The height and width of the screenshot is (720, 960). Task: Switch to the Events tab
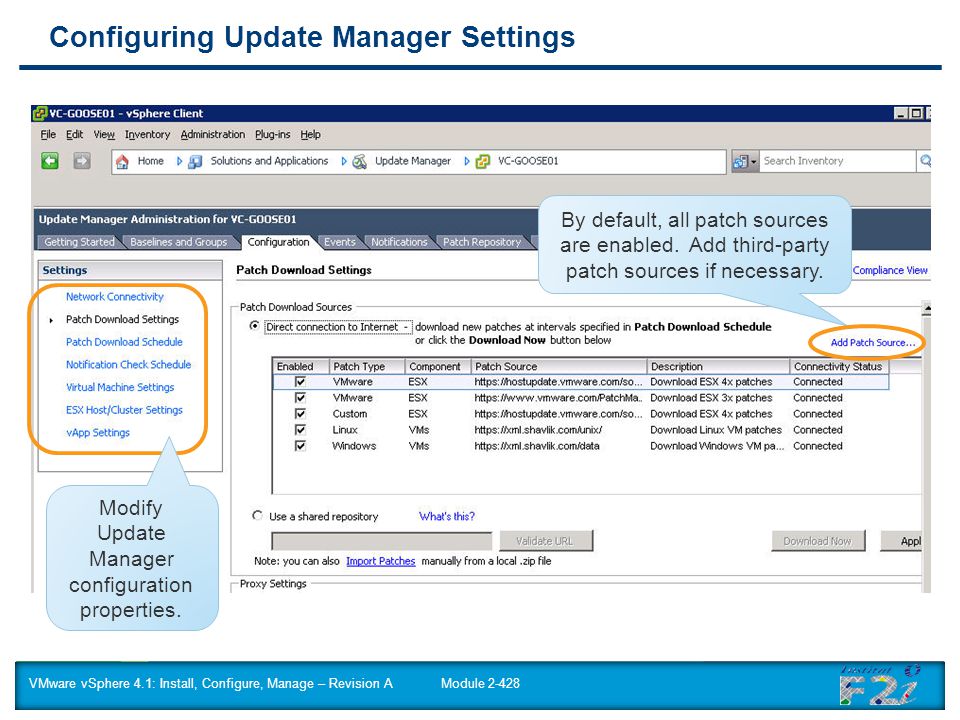click(340, 242)
